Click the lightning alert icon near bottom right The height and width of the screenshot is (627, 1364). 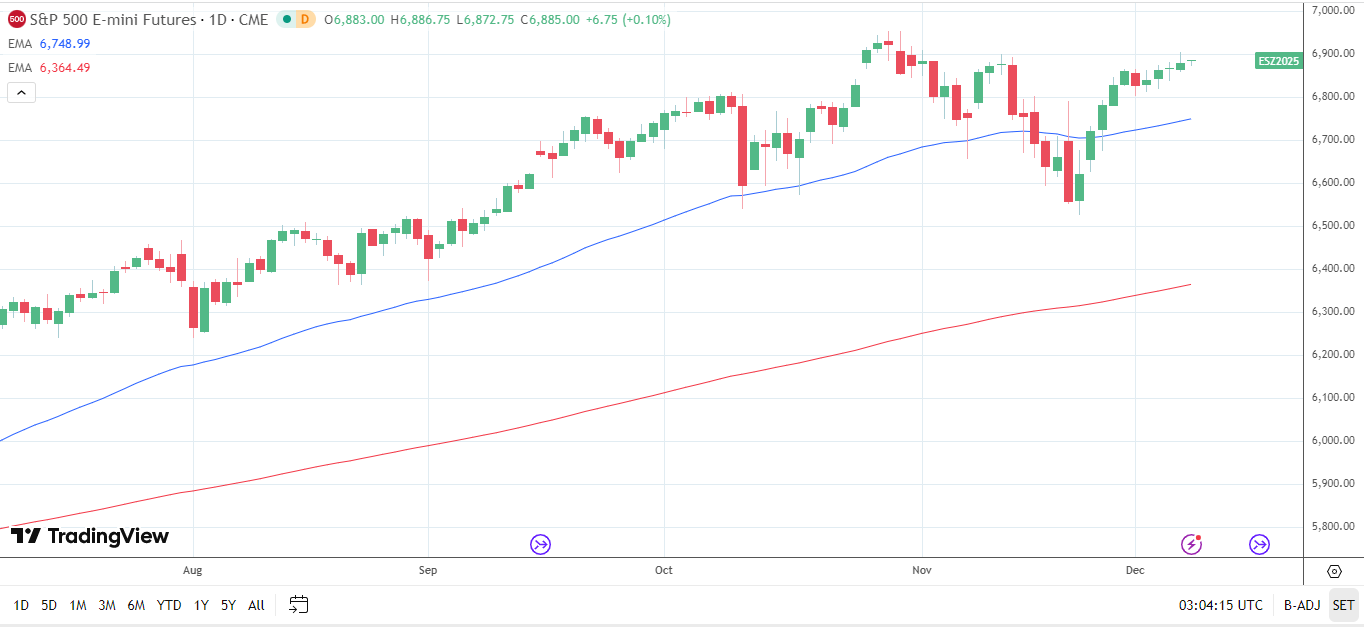pos(1191,545)
